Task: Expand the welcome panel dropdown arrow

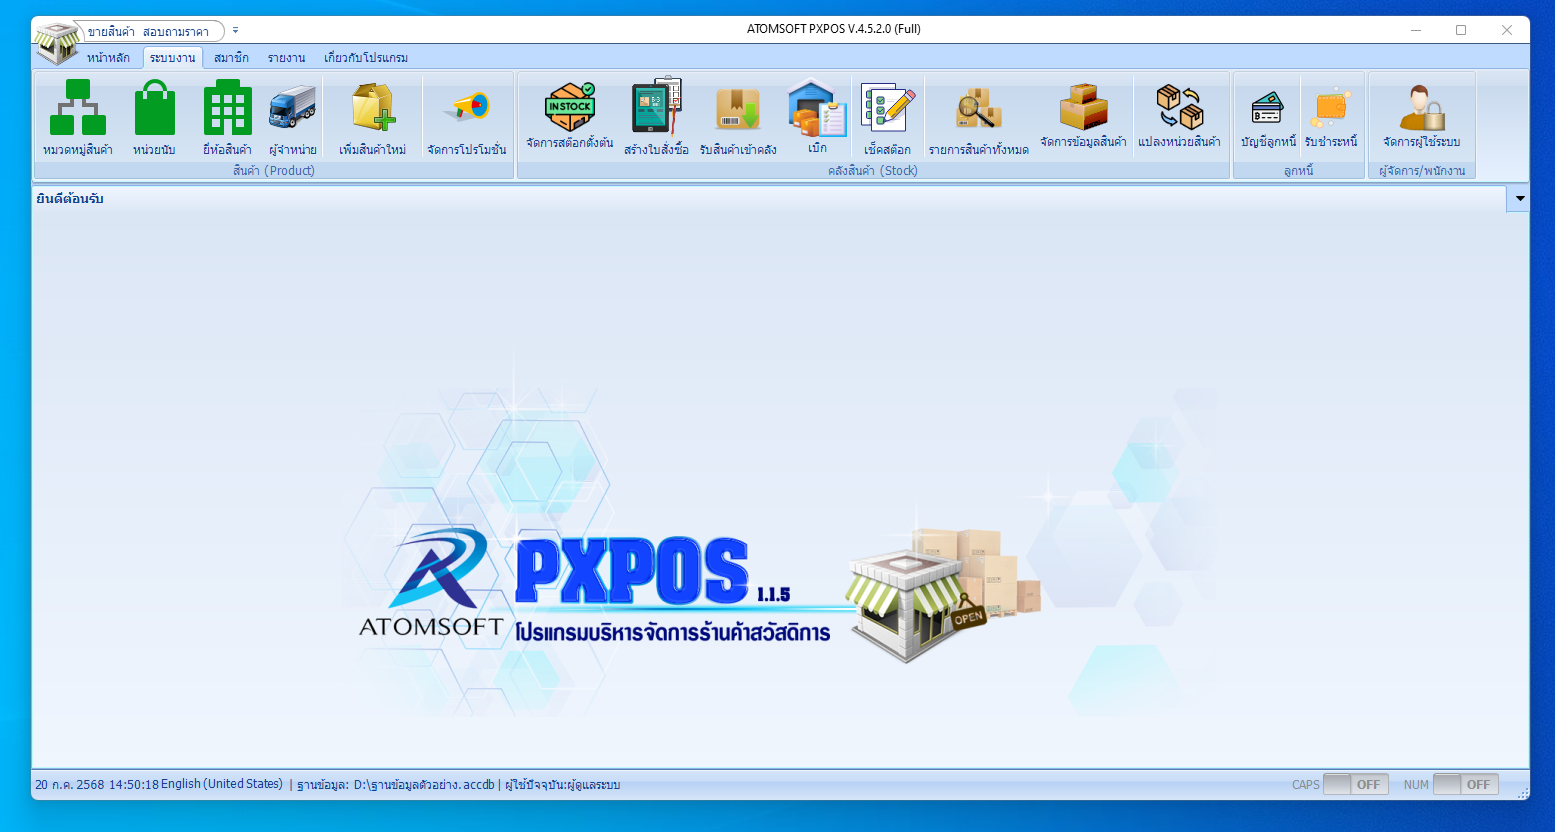Action: coord(1519,199)
